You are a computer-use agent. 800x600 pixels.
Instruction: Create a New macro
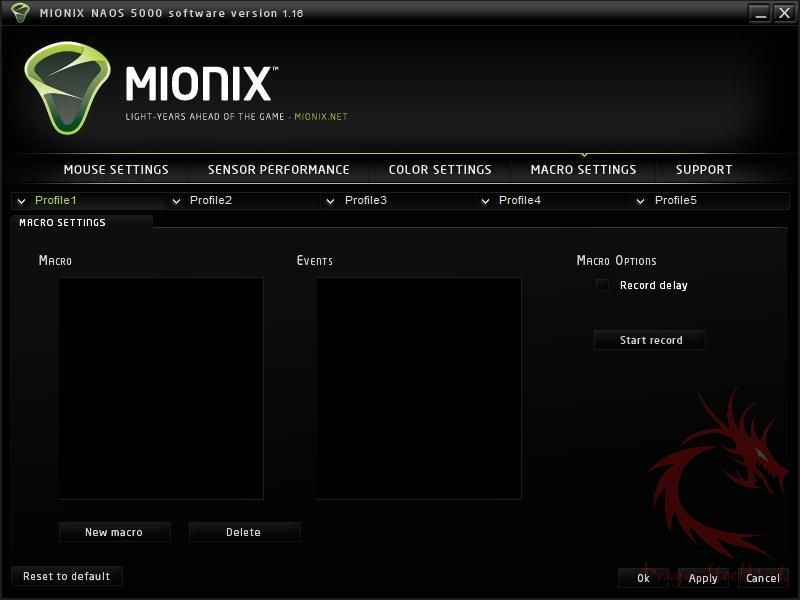(x=114, y=532)
